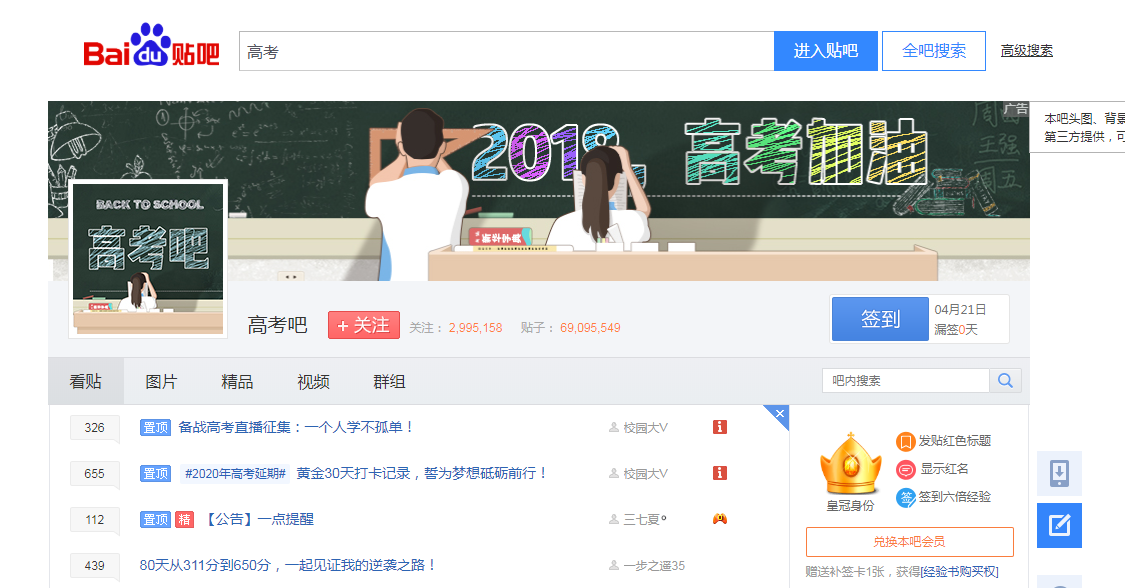Screen dimensions: 1125x588
Task: Follow the forum with the +关注 button
Action: 364,326
